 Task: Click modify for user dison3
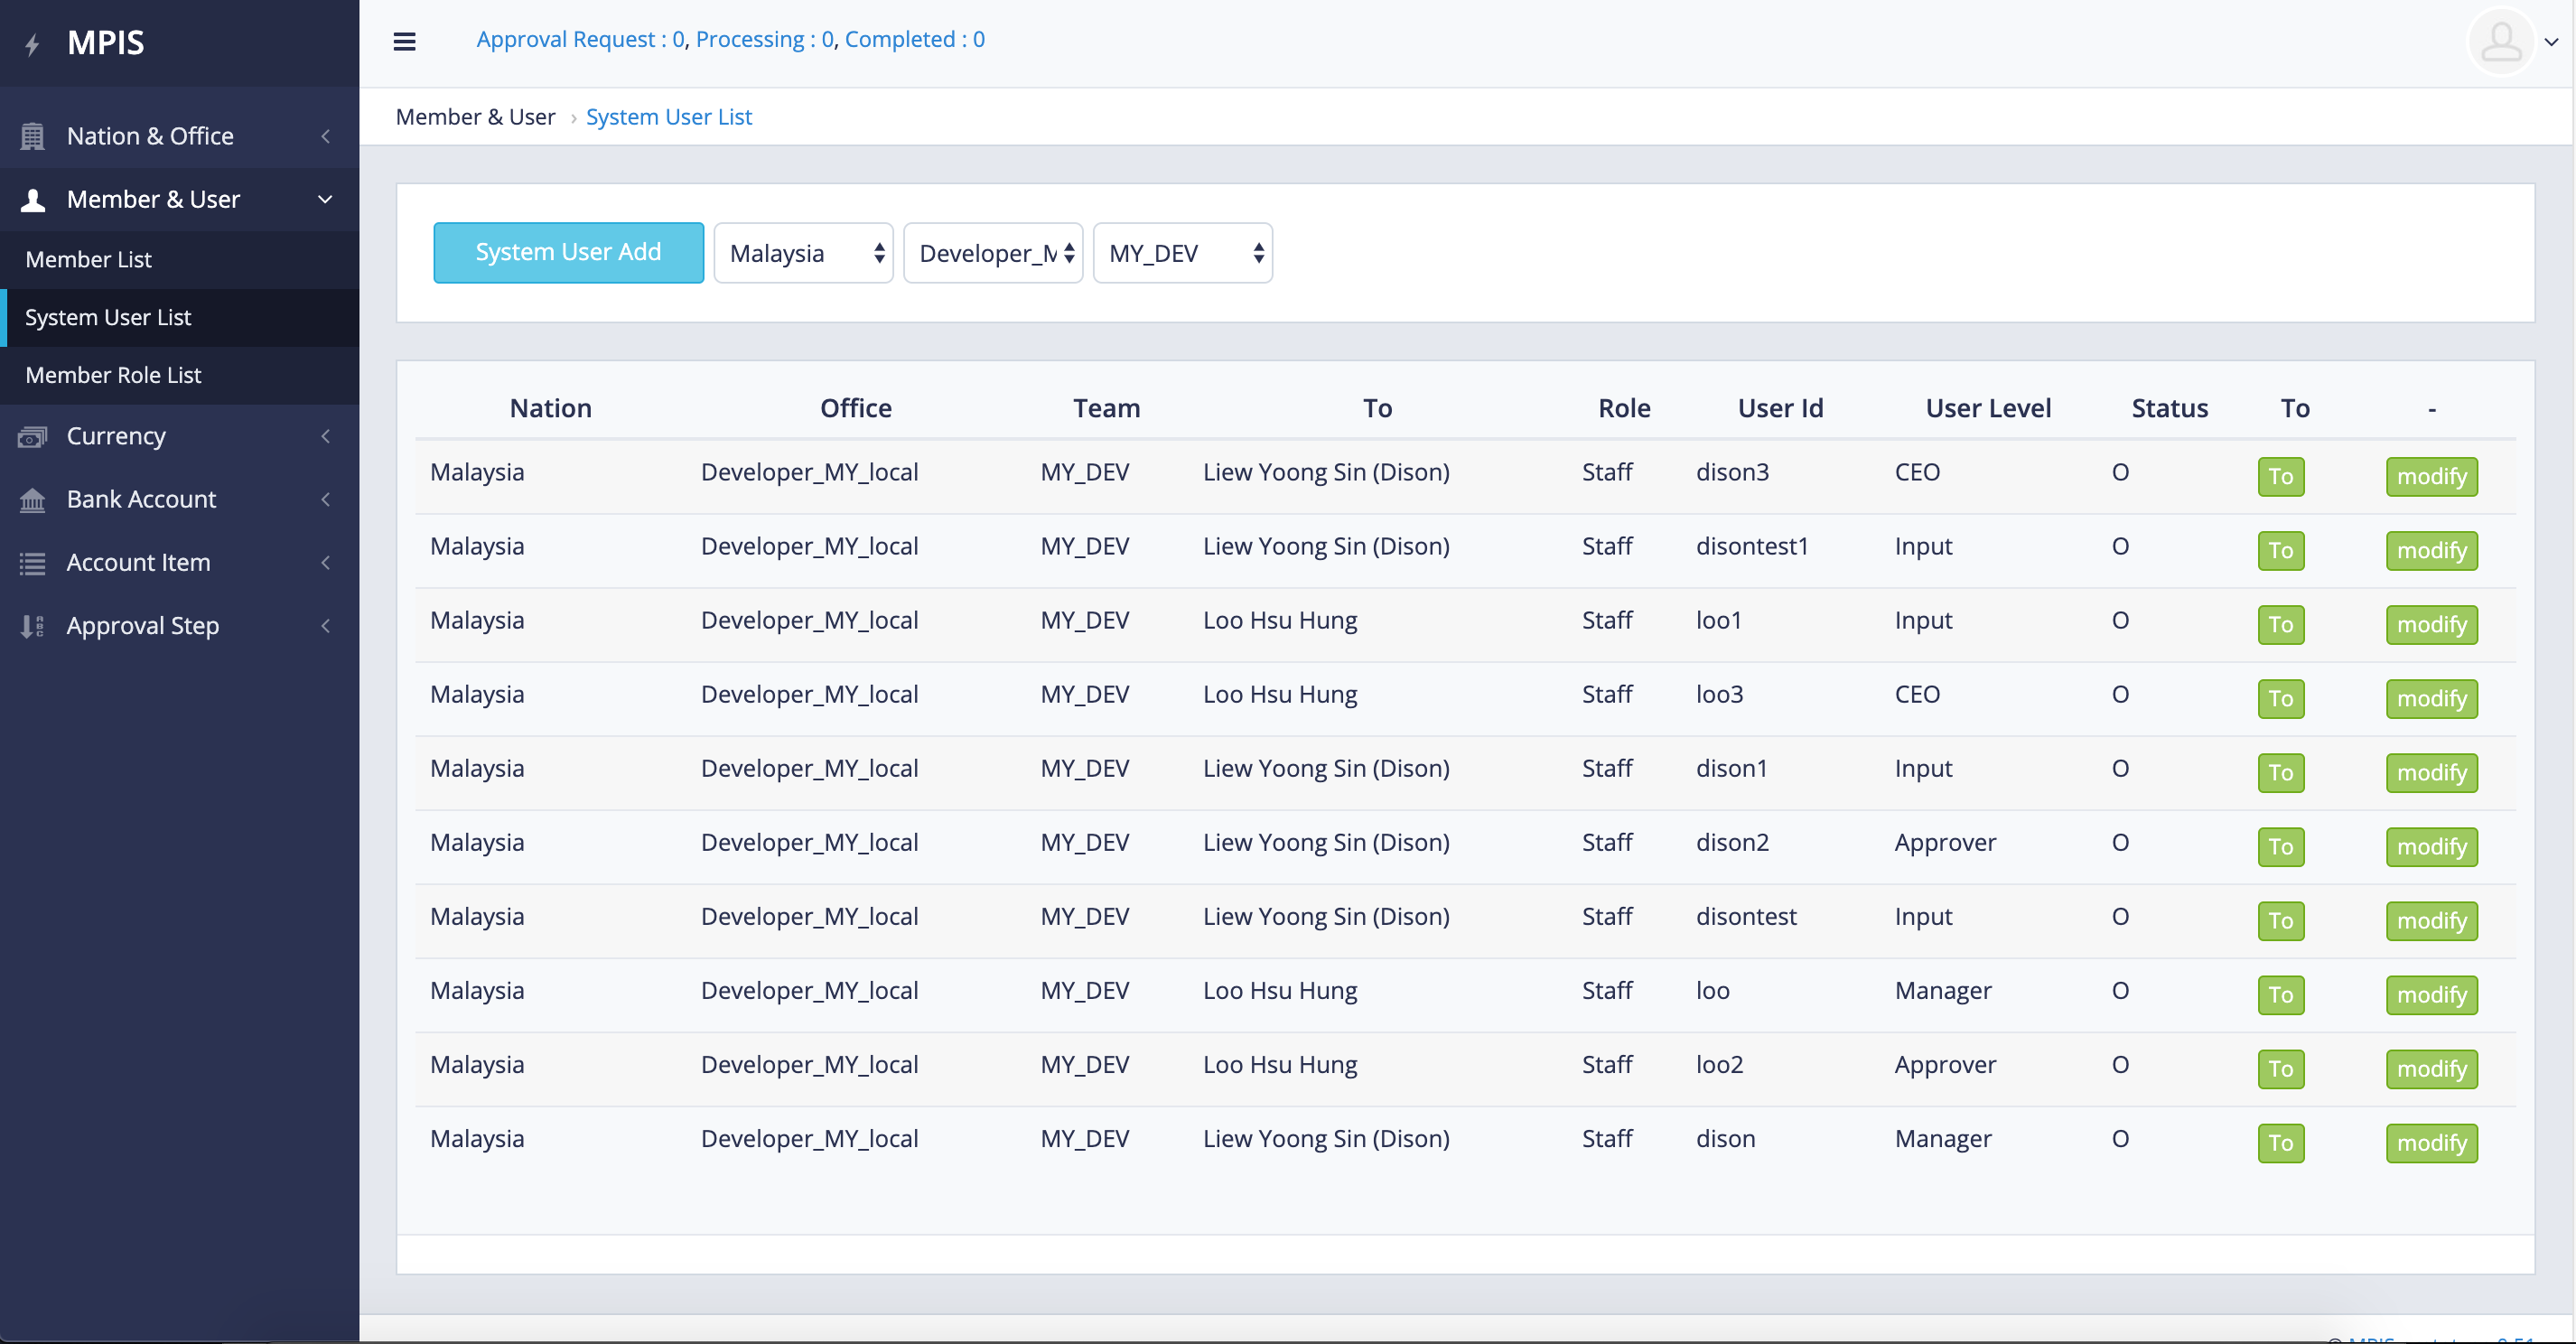click(2431, 476)
